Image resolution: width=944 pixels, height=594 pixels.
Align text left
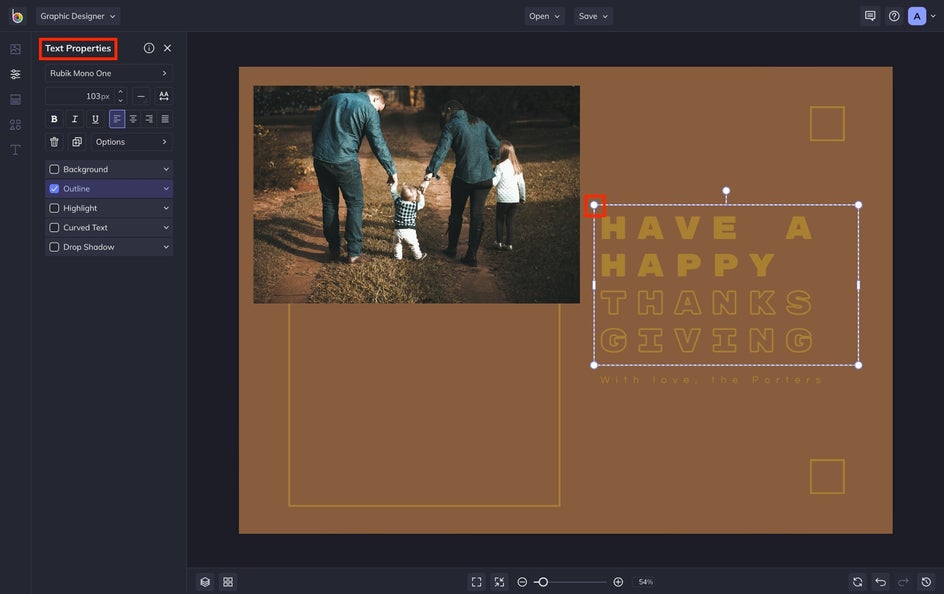tap(117, 119)
